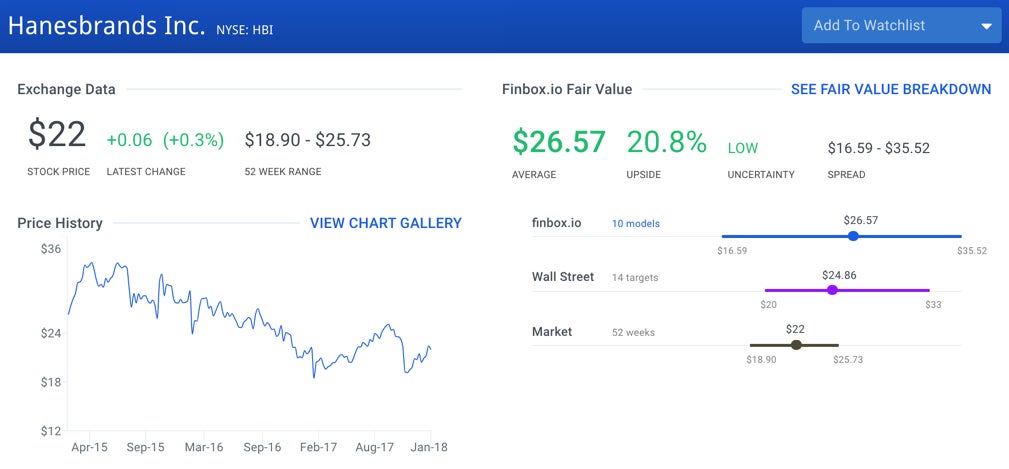
Task: Click the 52 weeks label
Action: [633, 332]
